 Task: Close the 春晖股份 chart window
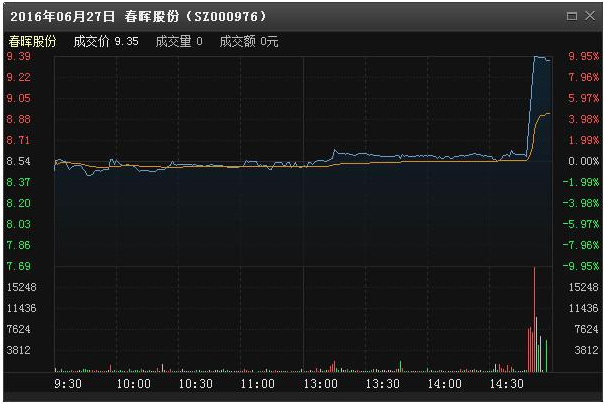click(590, 16)
